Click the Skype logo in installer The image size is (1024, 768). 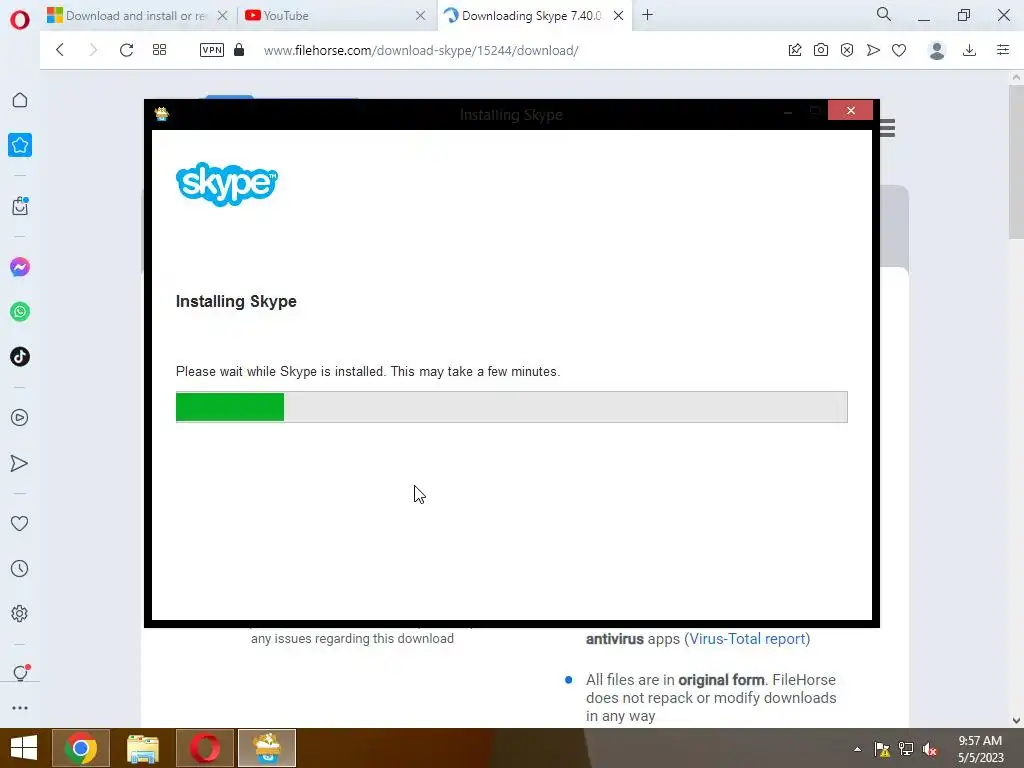pyautogui.click(x=227, y=184)
